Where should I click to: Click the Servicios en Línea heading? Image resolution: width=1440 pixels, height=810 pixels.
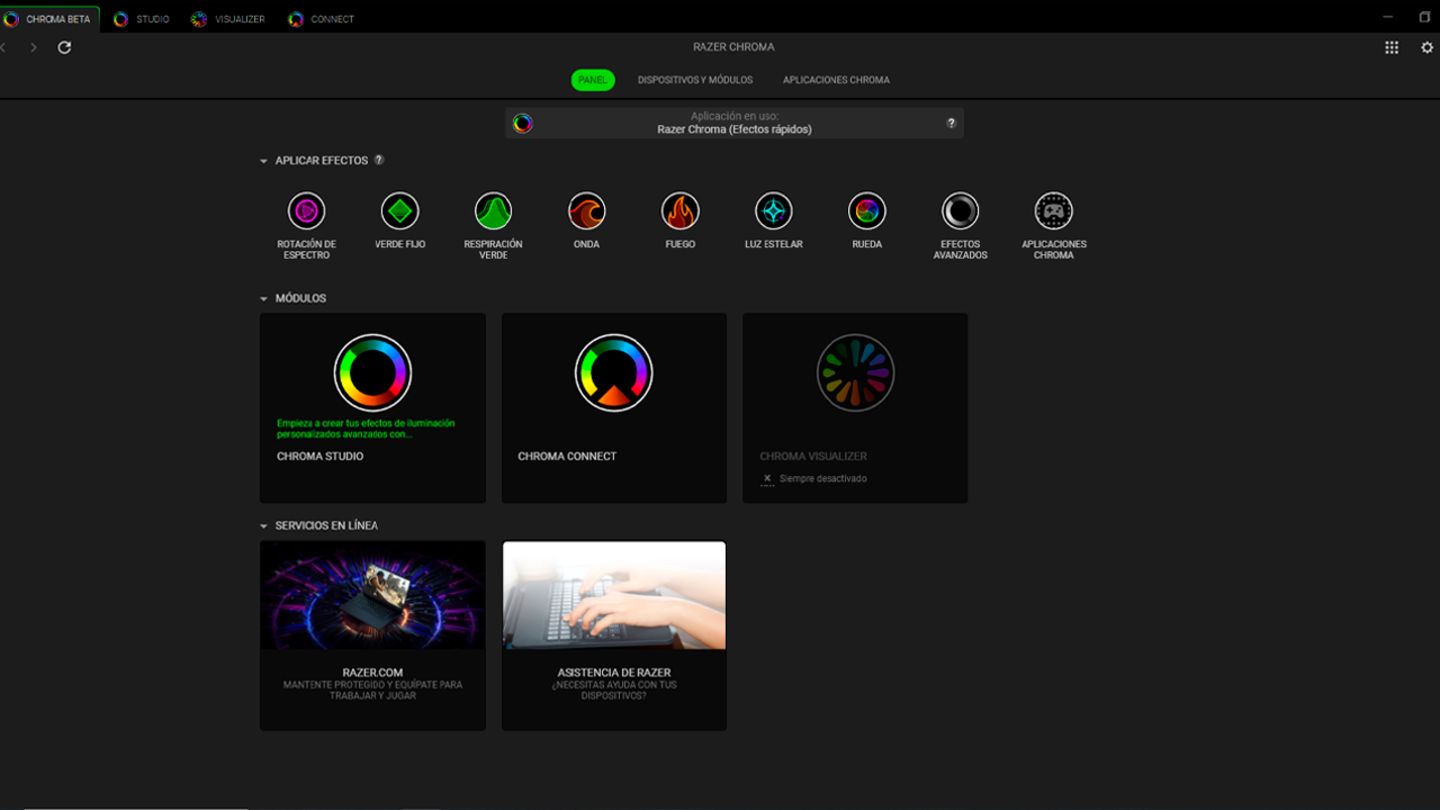[x=327, y=526]
